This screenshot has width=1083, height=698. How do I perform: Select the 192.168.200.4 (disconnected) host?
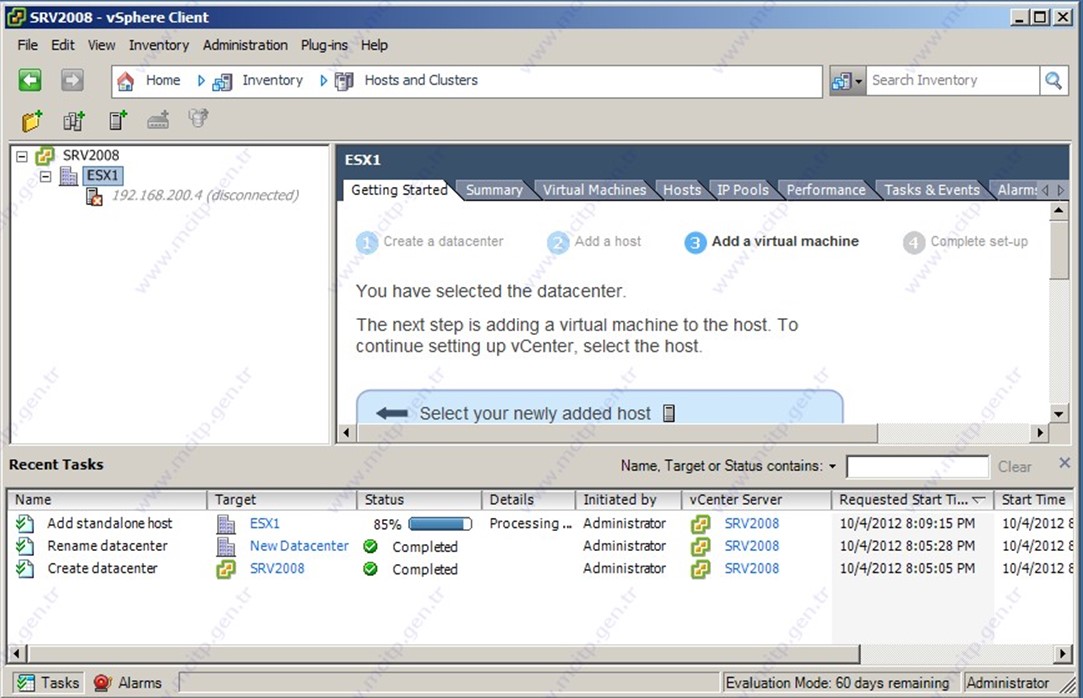(205, 195)
